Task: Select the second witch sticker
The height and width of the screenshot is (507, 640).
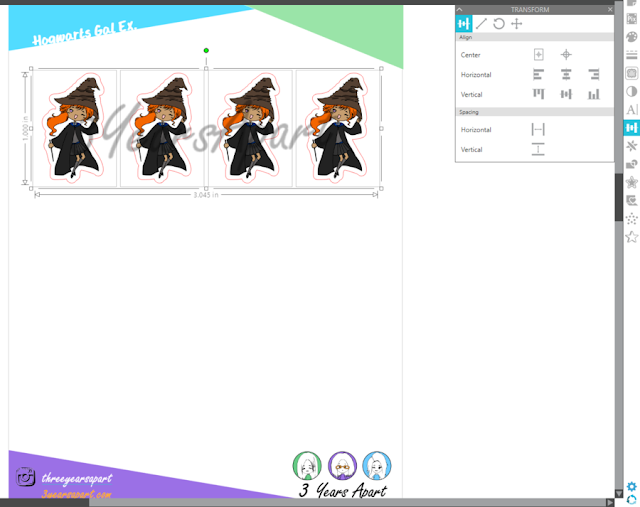Action: pos(162,128)
